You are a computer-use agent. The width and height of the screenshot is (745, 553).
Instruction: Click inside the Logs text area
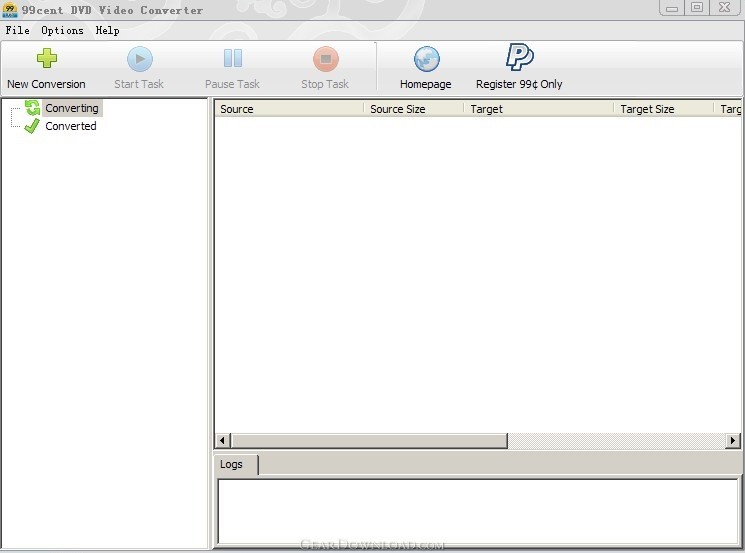(478, 511)
